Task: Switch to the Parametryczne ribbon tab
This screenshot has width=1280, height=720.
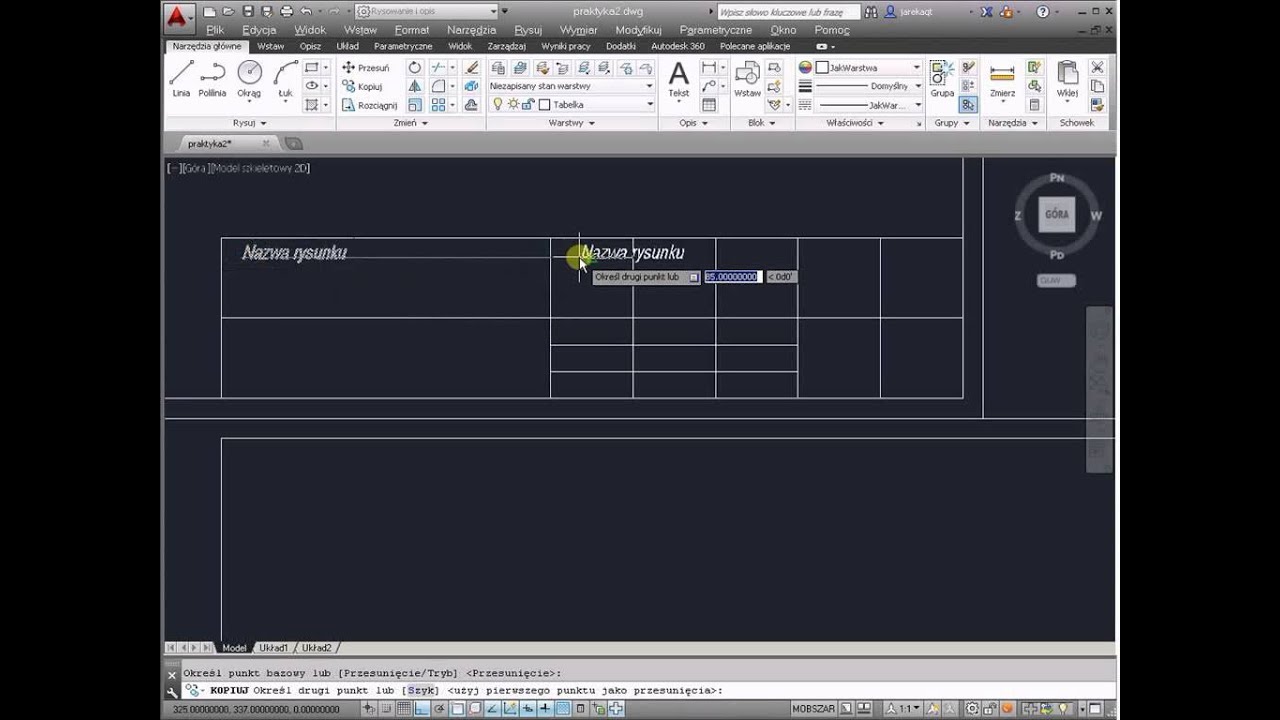Action: [403, 46]
